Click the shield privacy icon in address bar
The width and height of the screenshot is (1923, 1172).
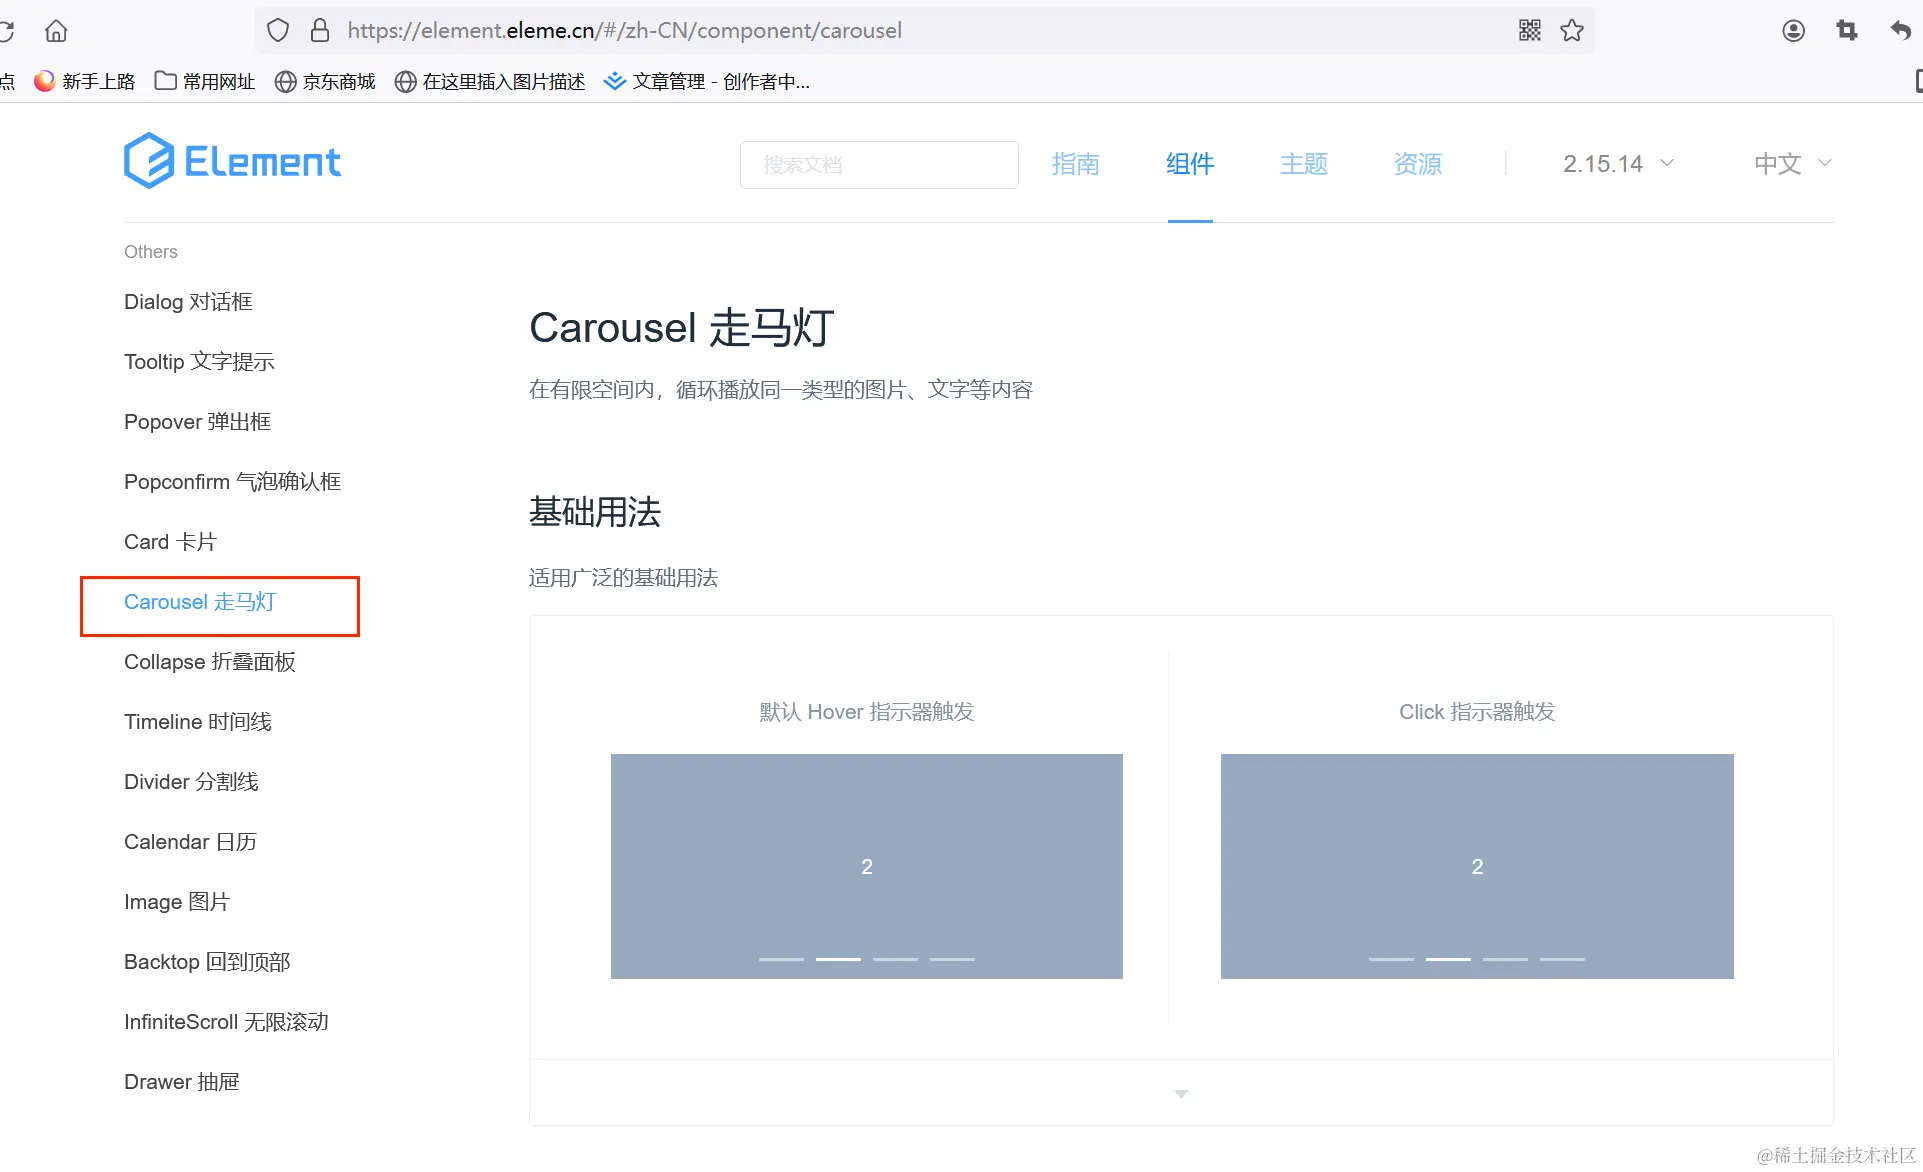tap(277, 30)
